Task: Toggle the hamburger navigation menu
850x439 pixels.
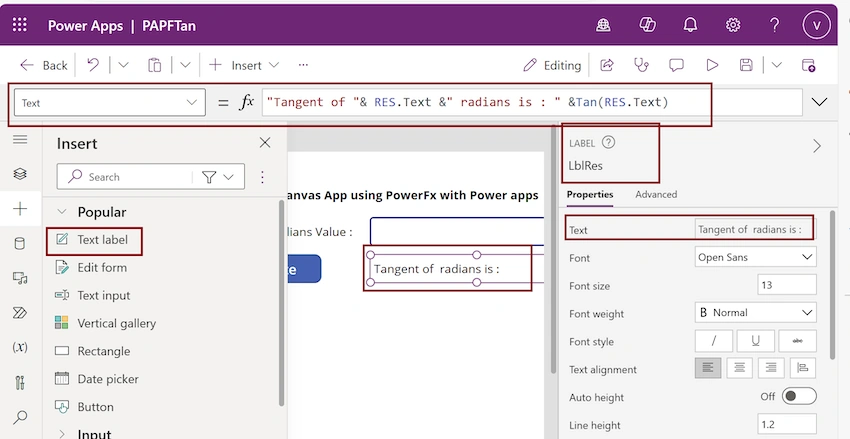Action: tap(20, 140)
